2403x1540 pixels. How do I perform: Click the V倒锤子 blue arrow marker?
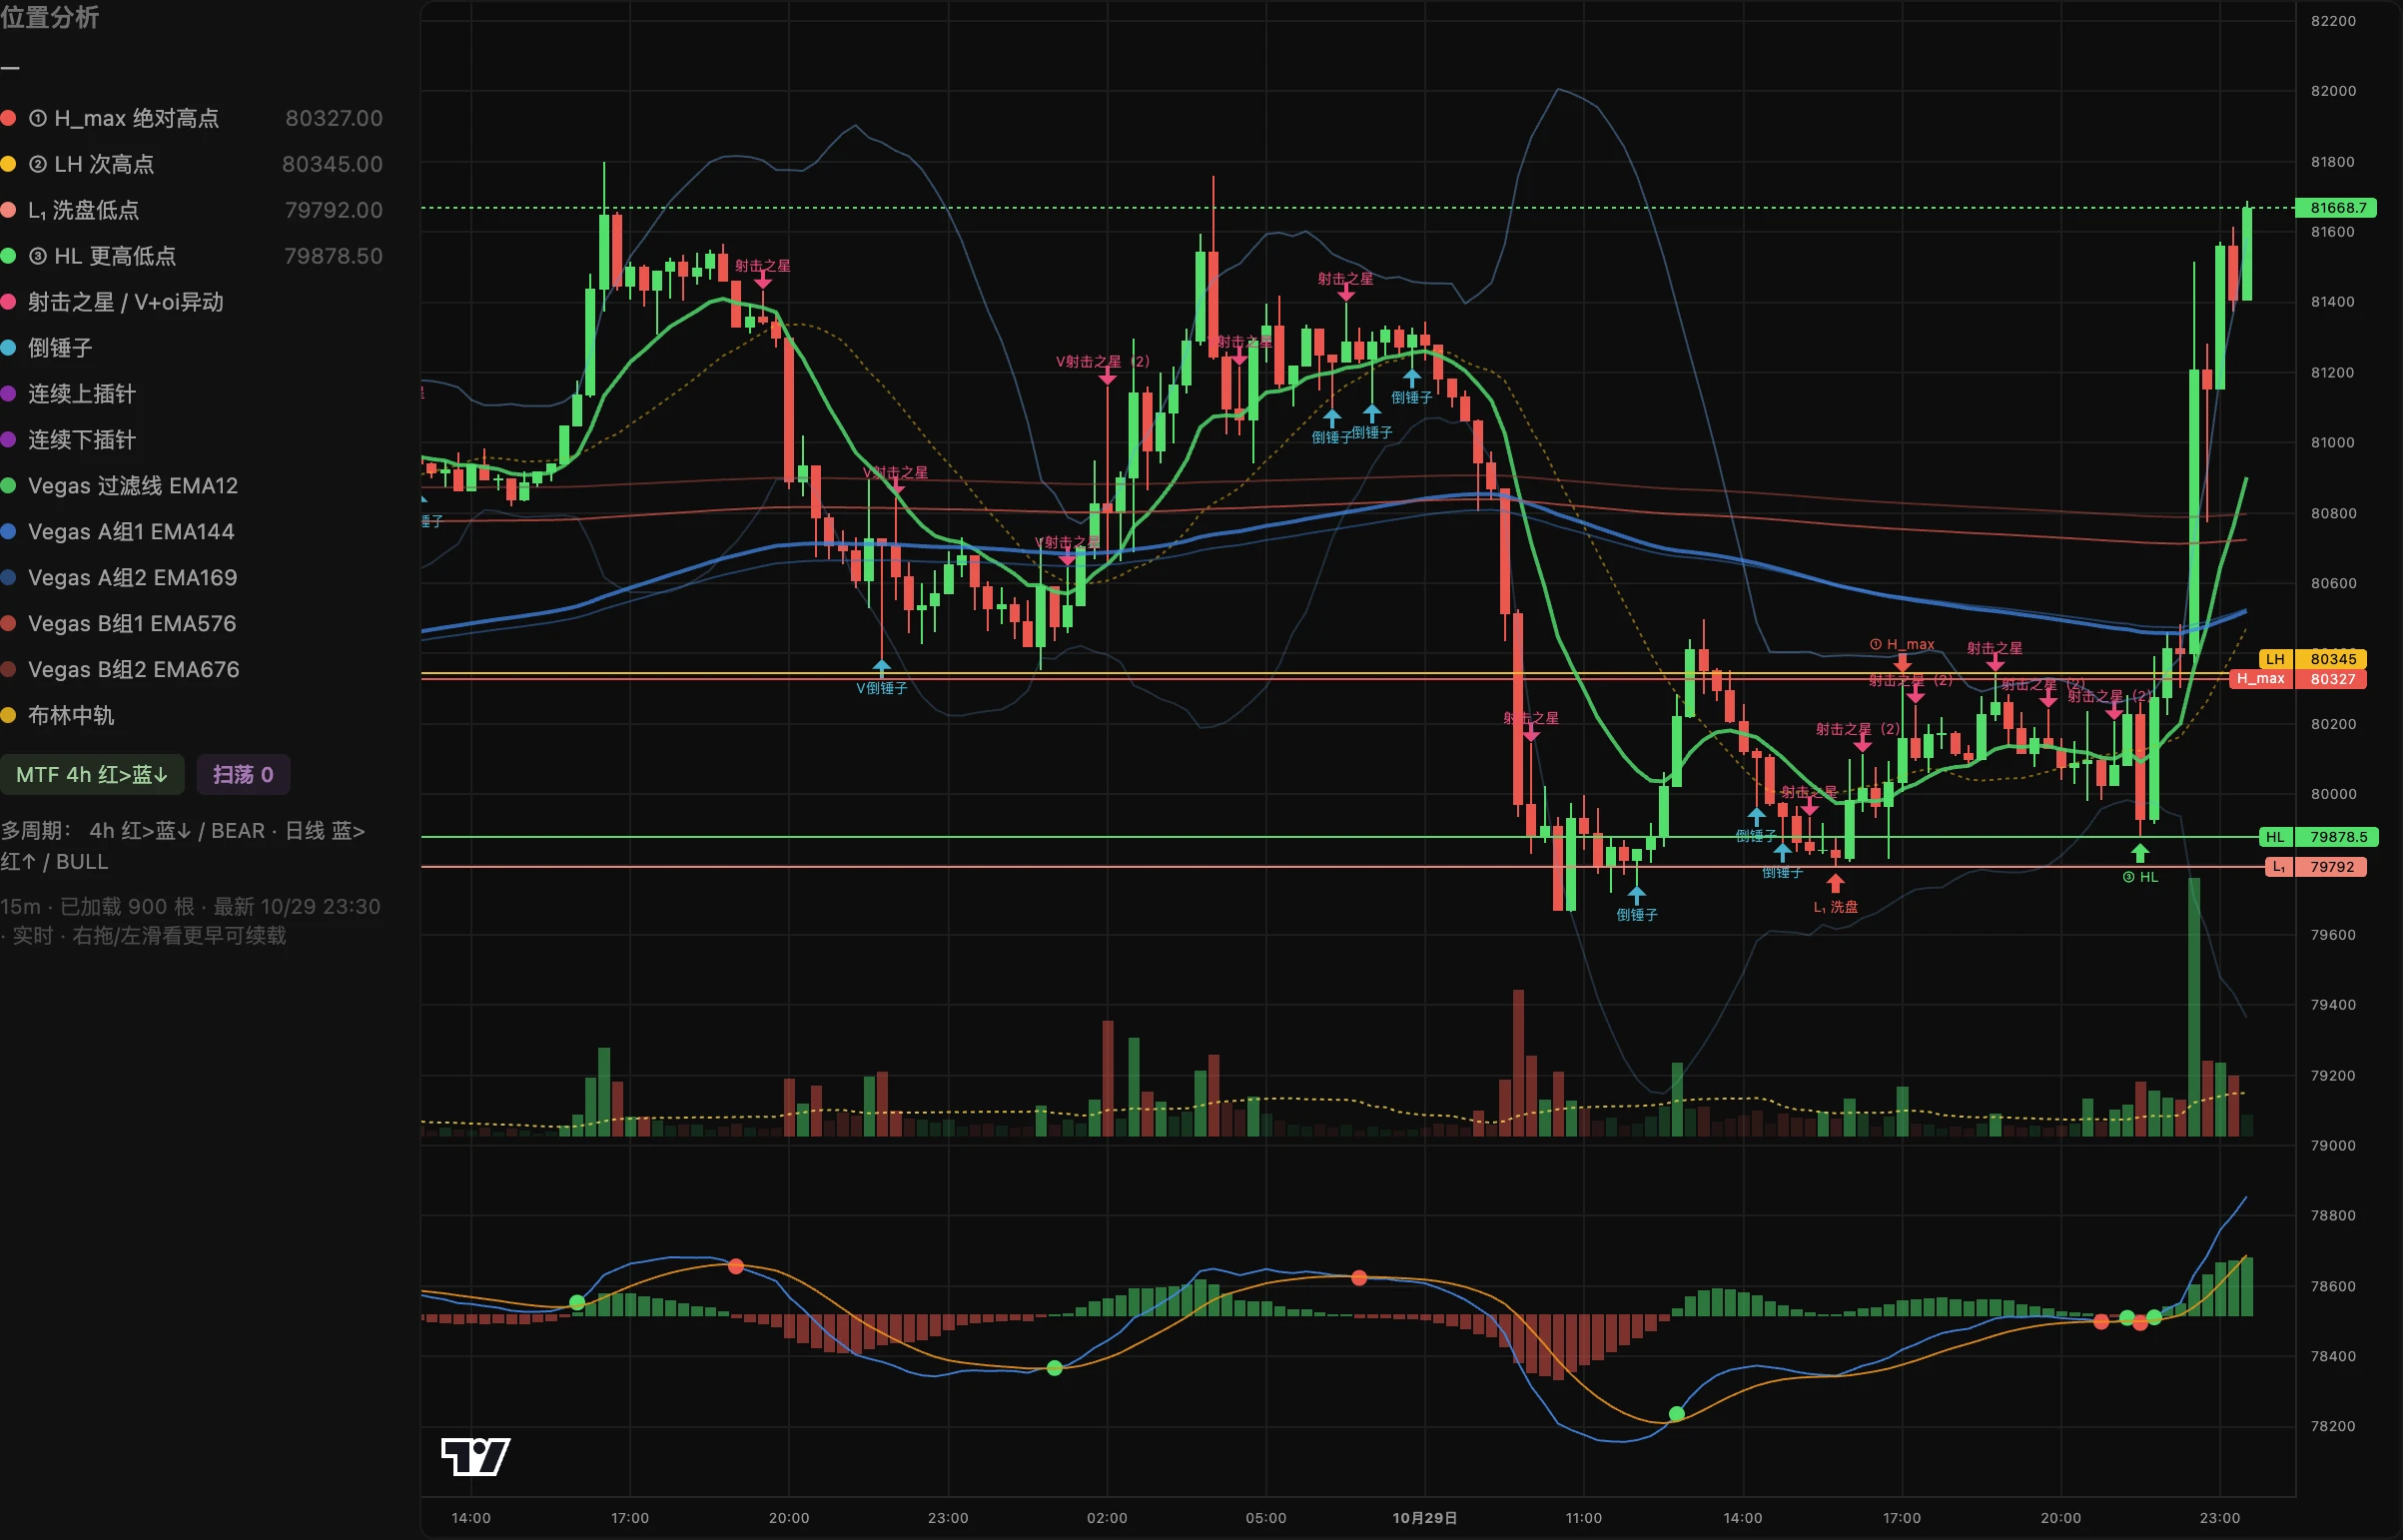882,667
